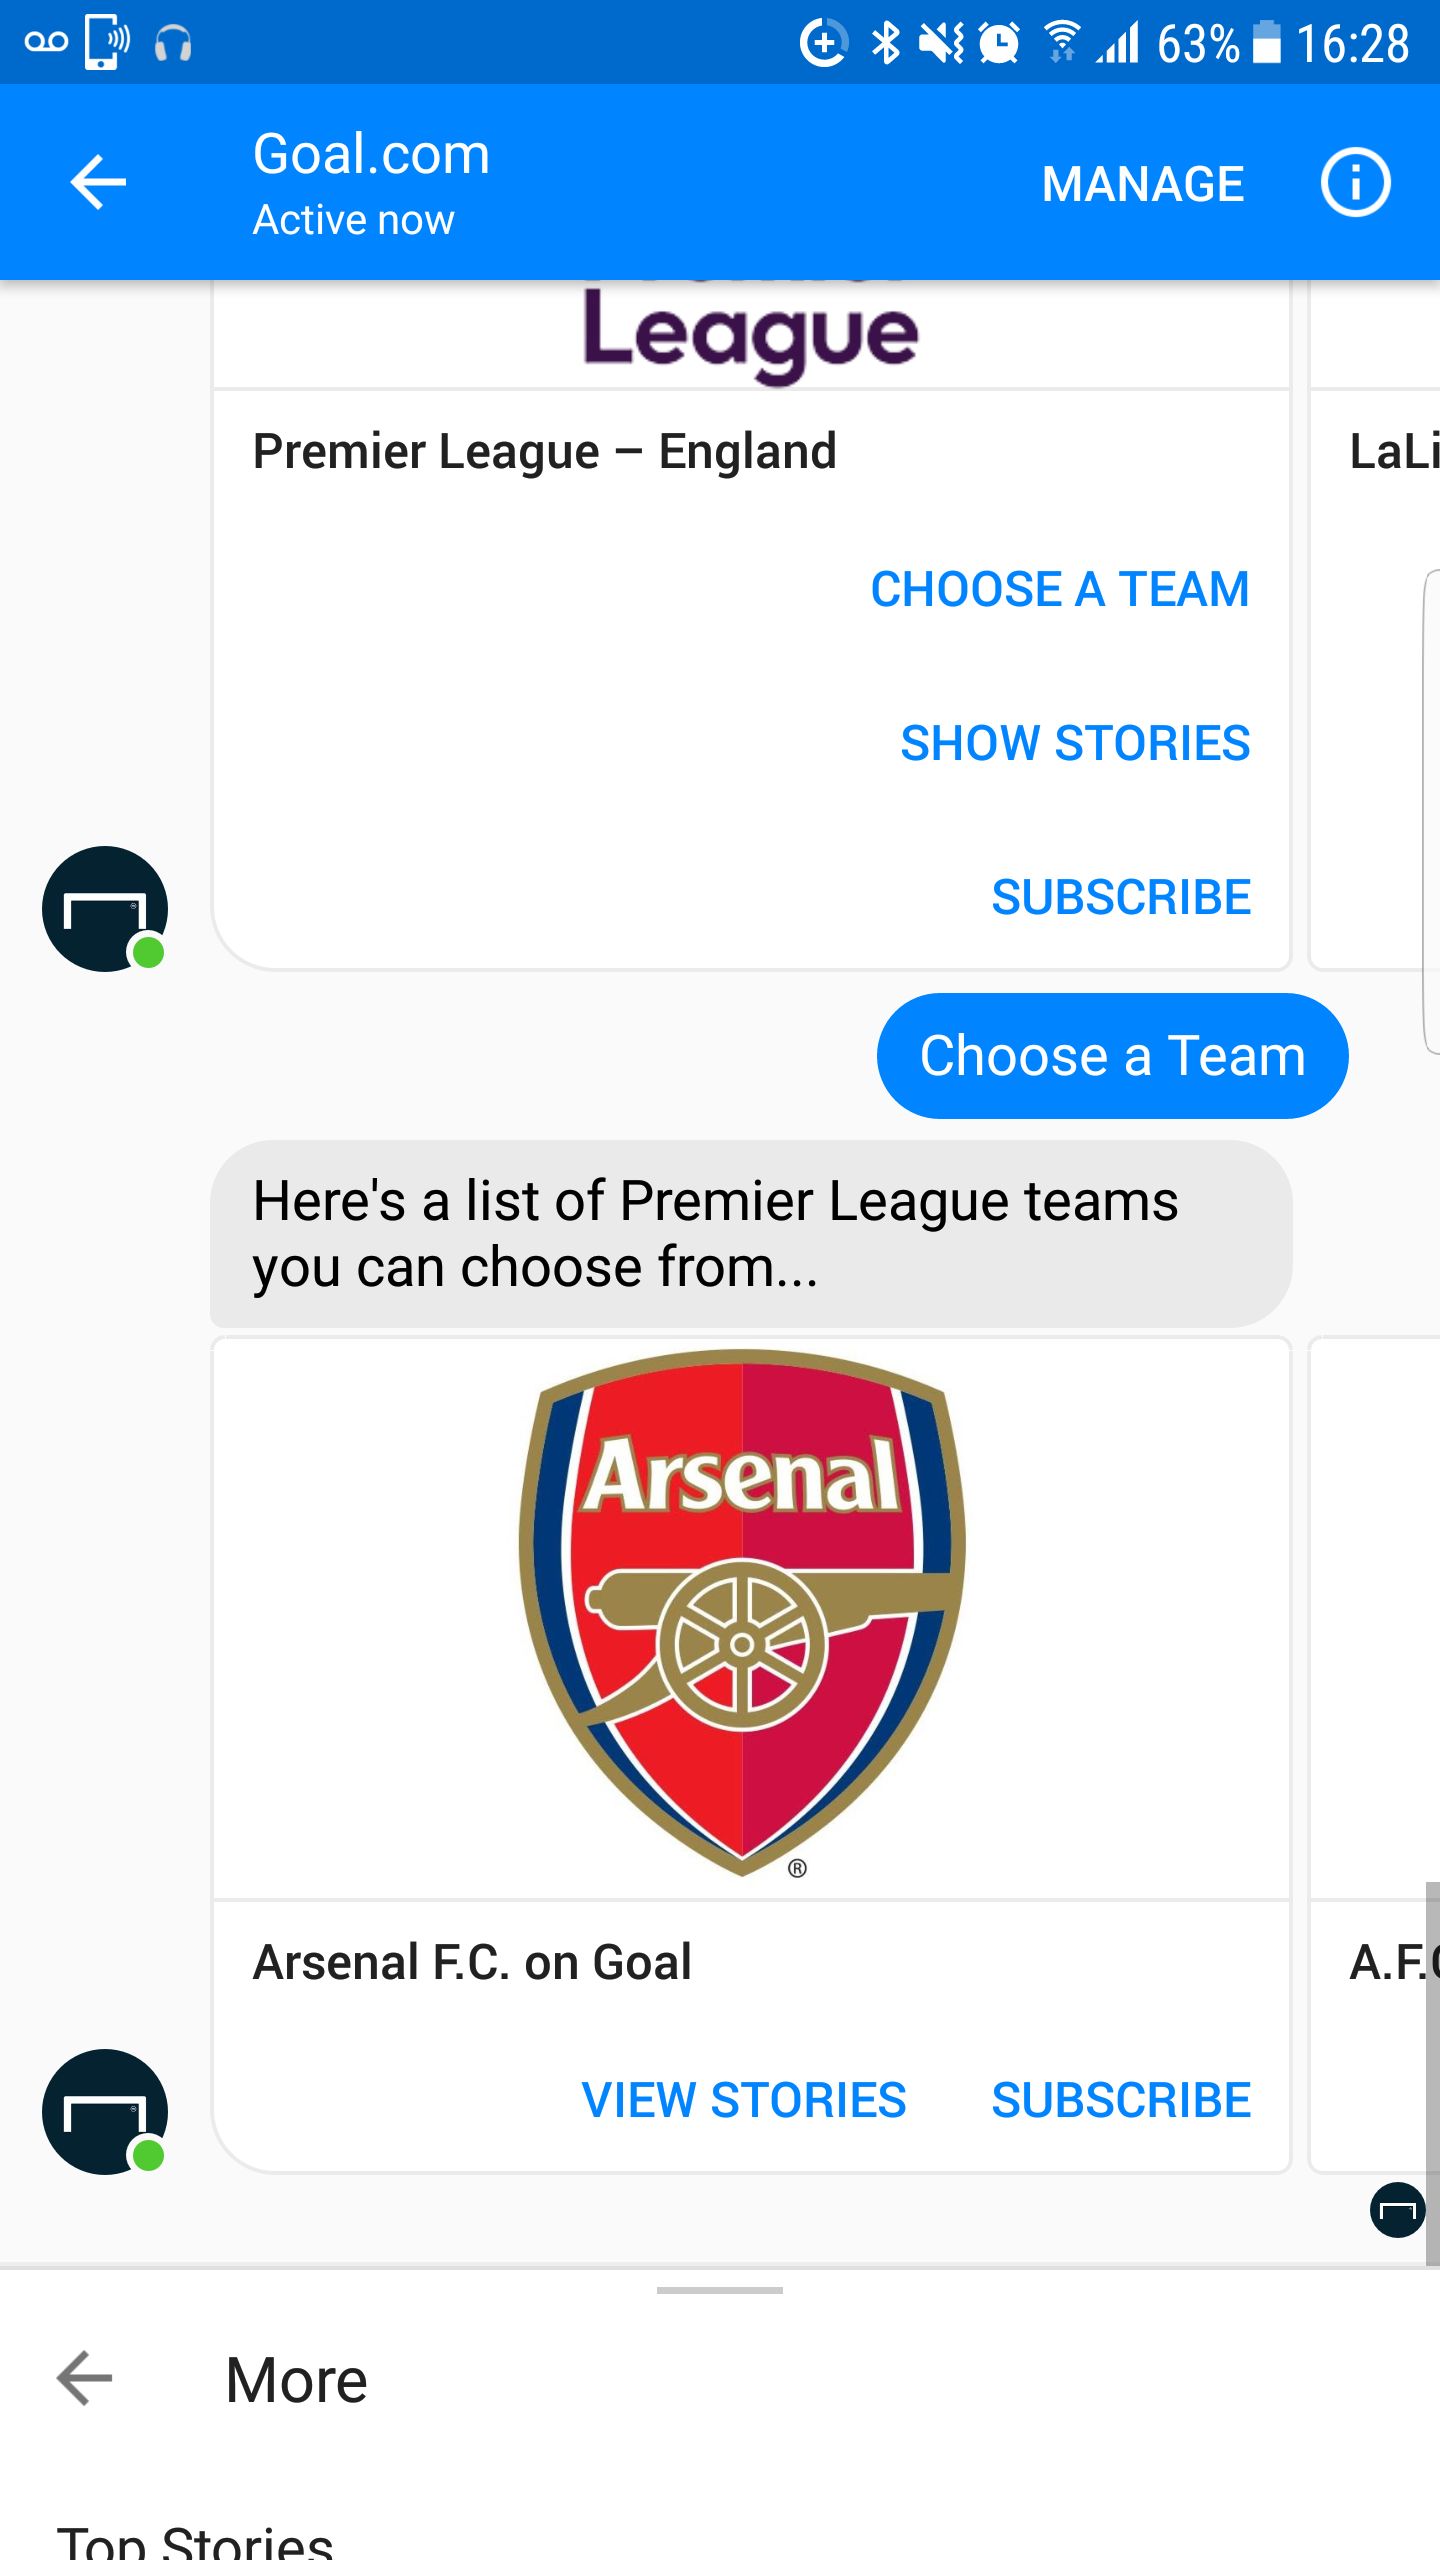The width and height of the screenshot is (1440, 2560).
Task: Tap SUBSCRIBE under Arsenal F.C.
Action: [1120, 2100]
